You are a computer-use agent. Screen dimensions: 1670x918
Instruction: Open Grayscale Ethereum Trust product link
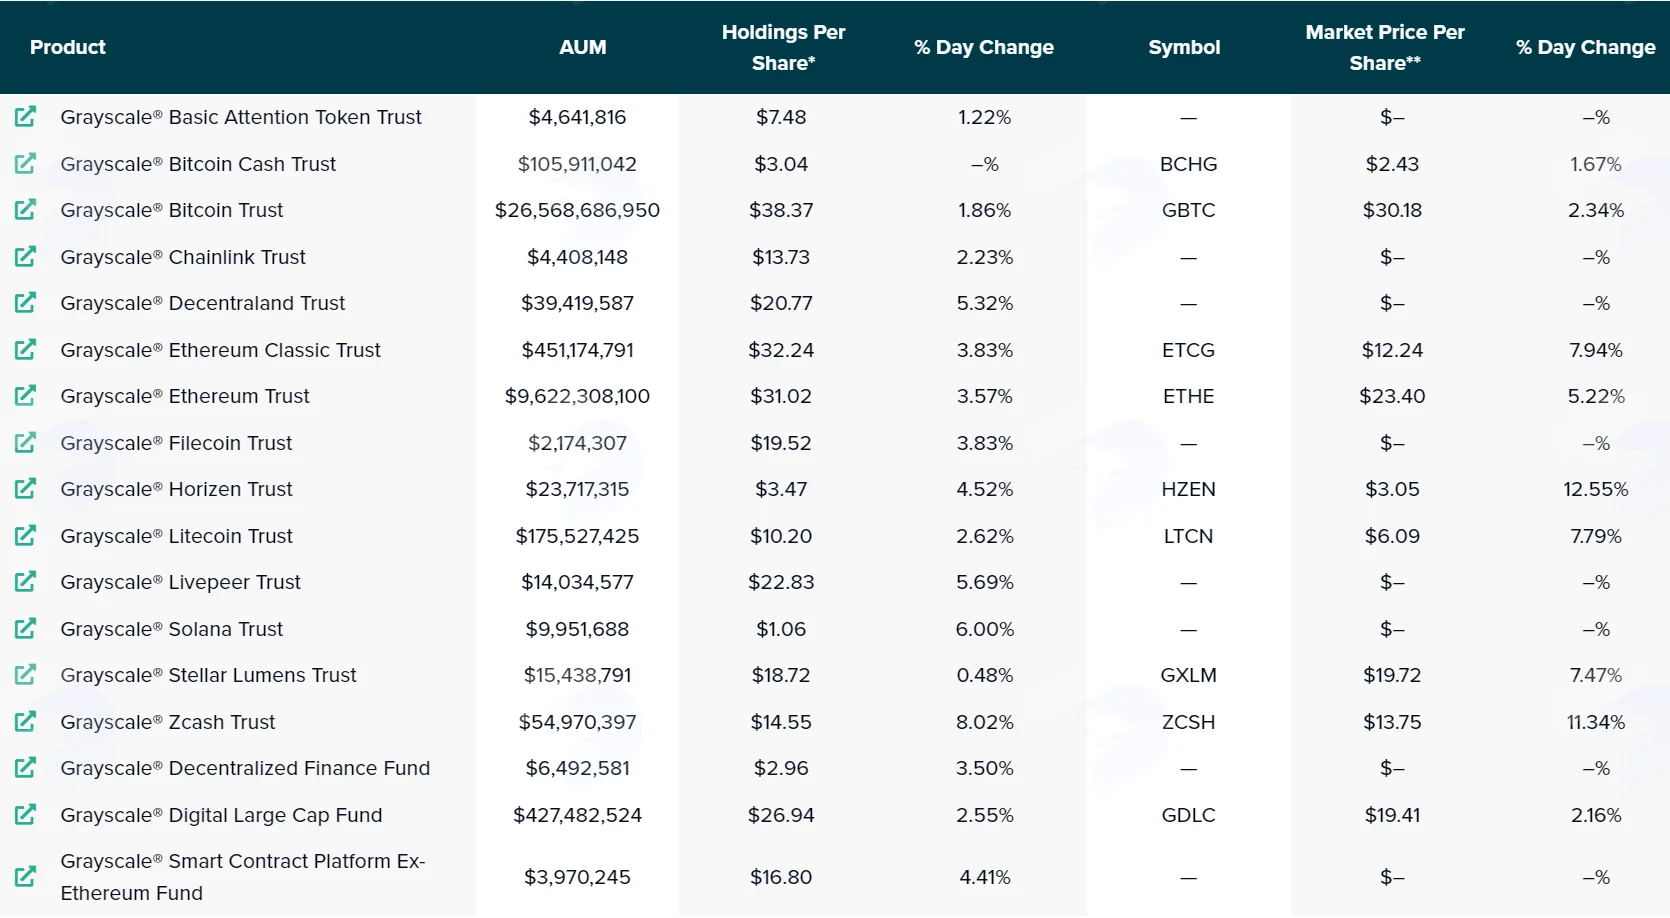(x=185, y=396)
